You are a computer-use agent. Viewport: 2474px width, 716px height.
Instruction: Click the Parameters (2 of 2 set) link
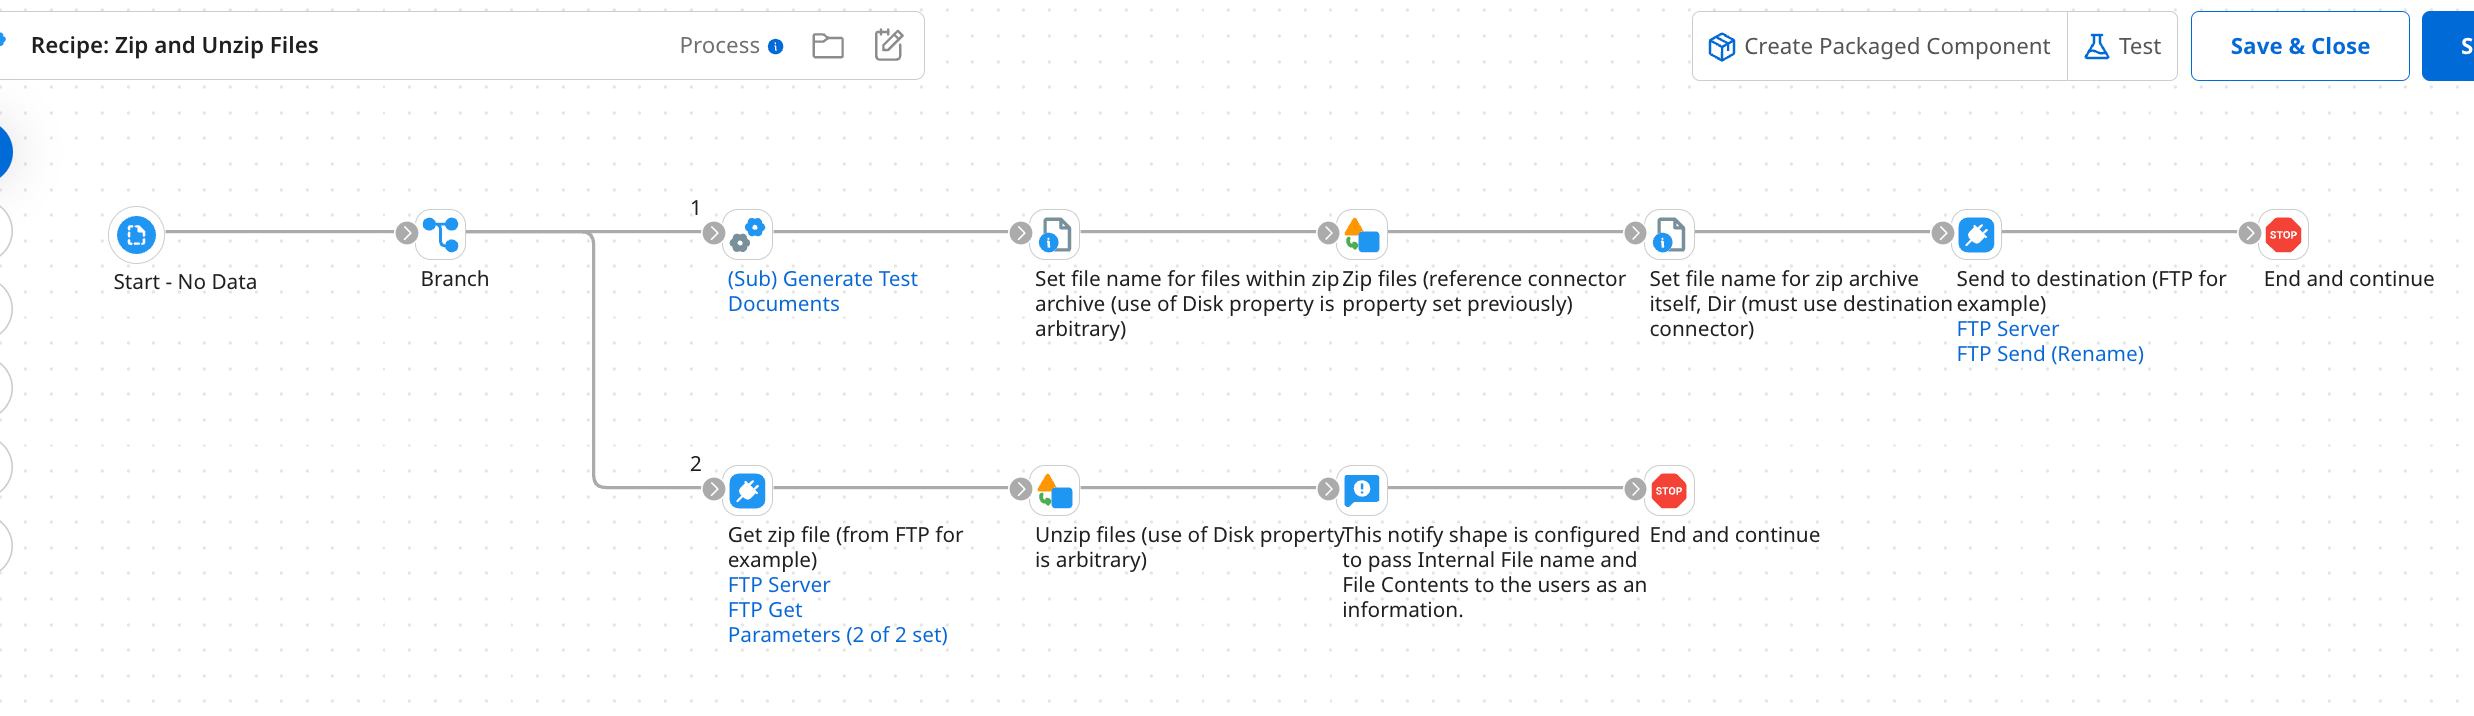tap(838, 635)
